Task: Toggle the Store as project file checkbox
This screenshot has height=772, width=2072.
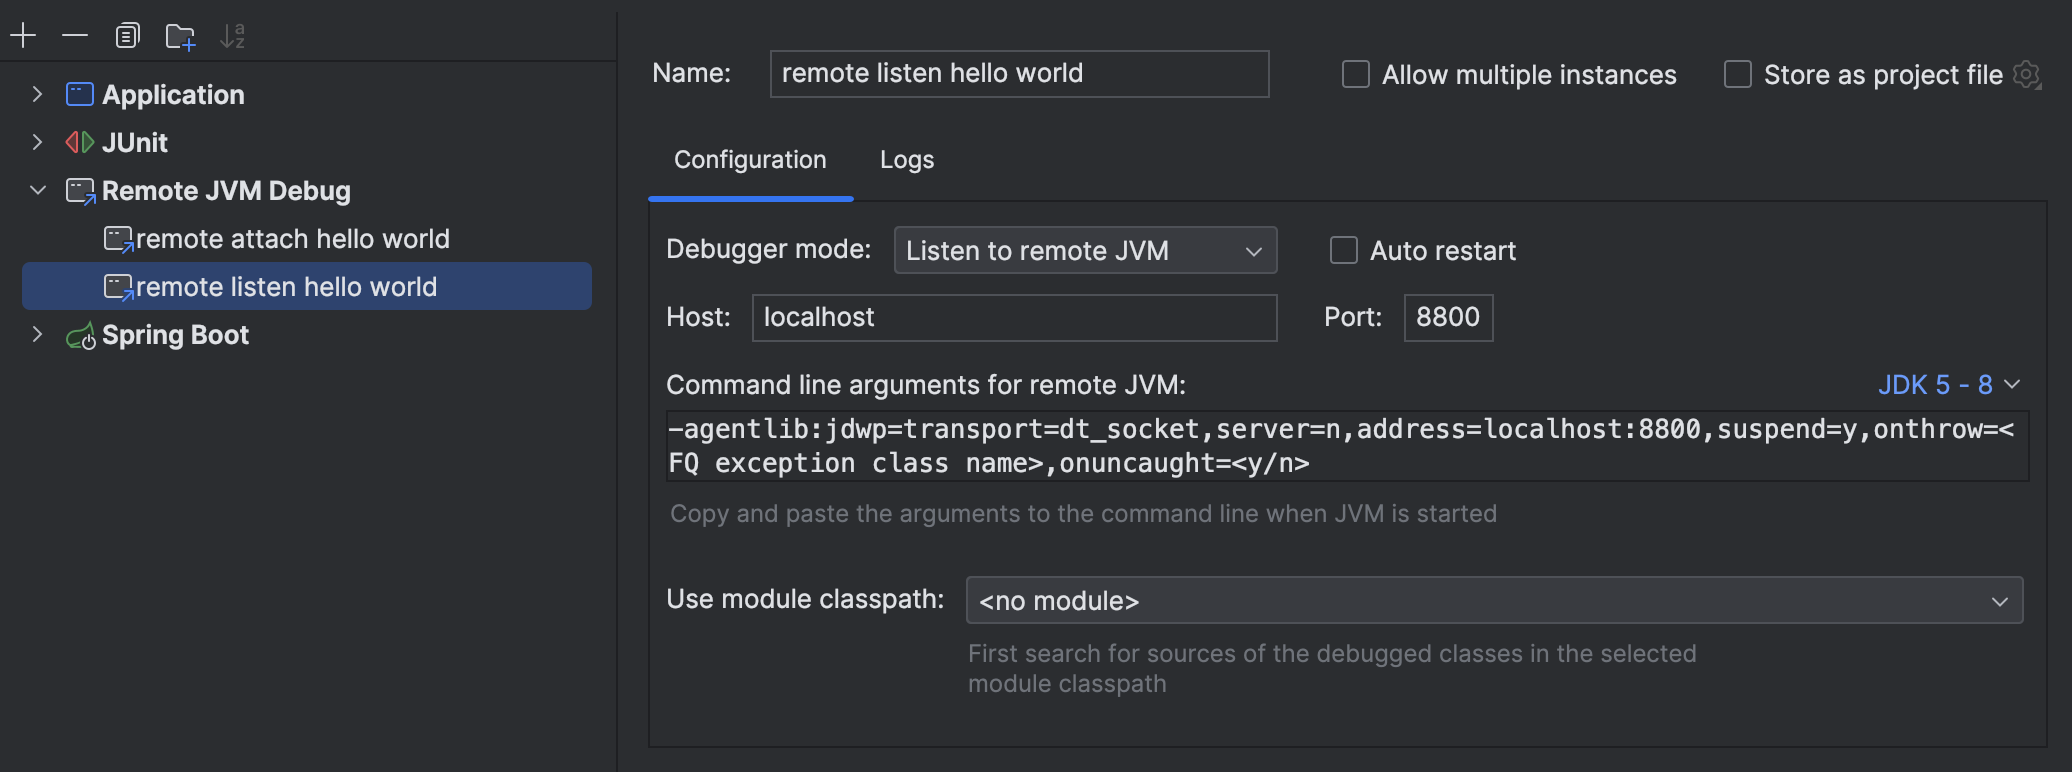Action: pyautogui.click(x=1737, y=75)
